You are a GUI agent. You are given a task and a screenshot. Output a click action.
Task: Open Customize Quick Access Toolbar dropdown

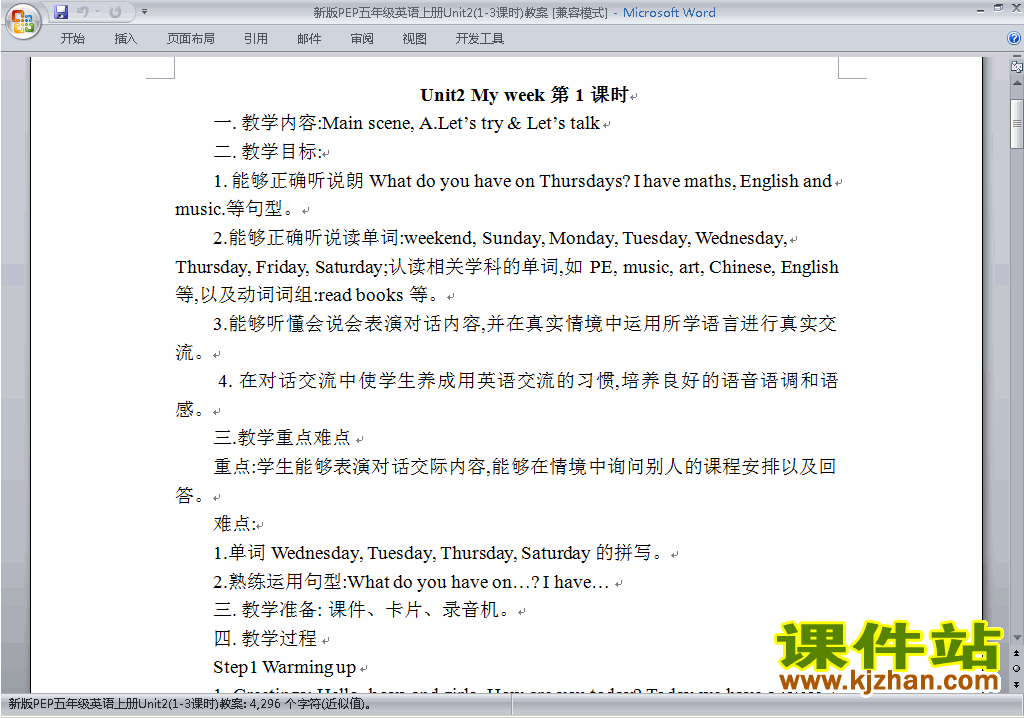[144, 12]
